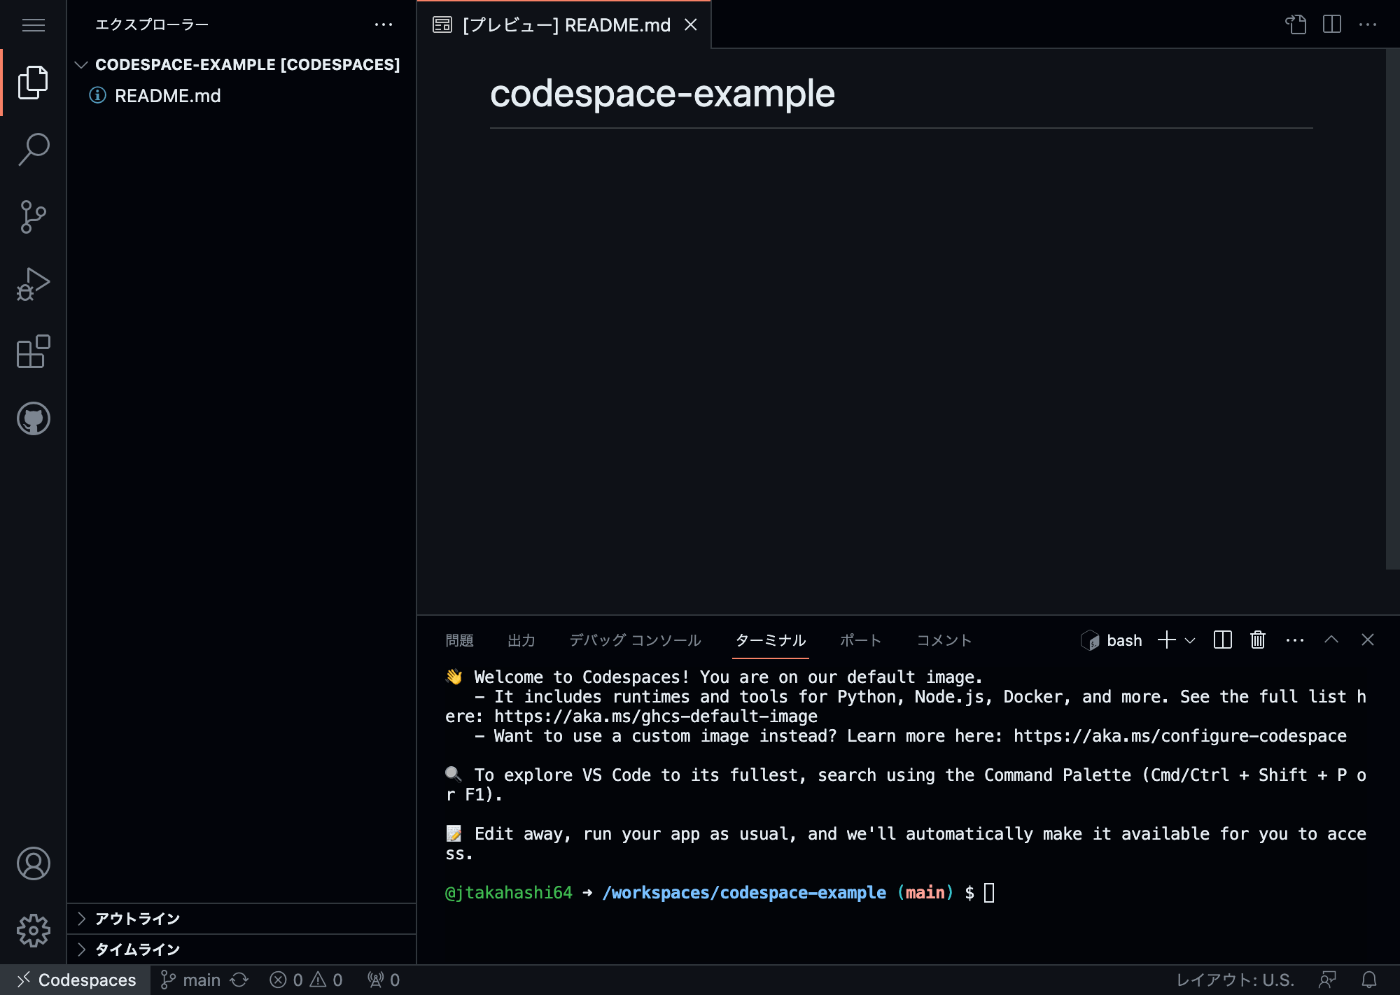The height and width of the screenshot is (995, 1400).
Task: Switch to the ポート tab
Action: click(861, 641)
